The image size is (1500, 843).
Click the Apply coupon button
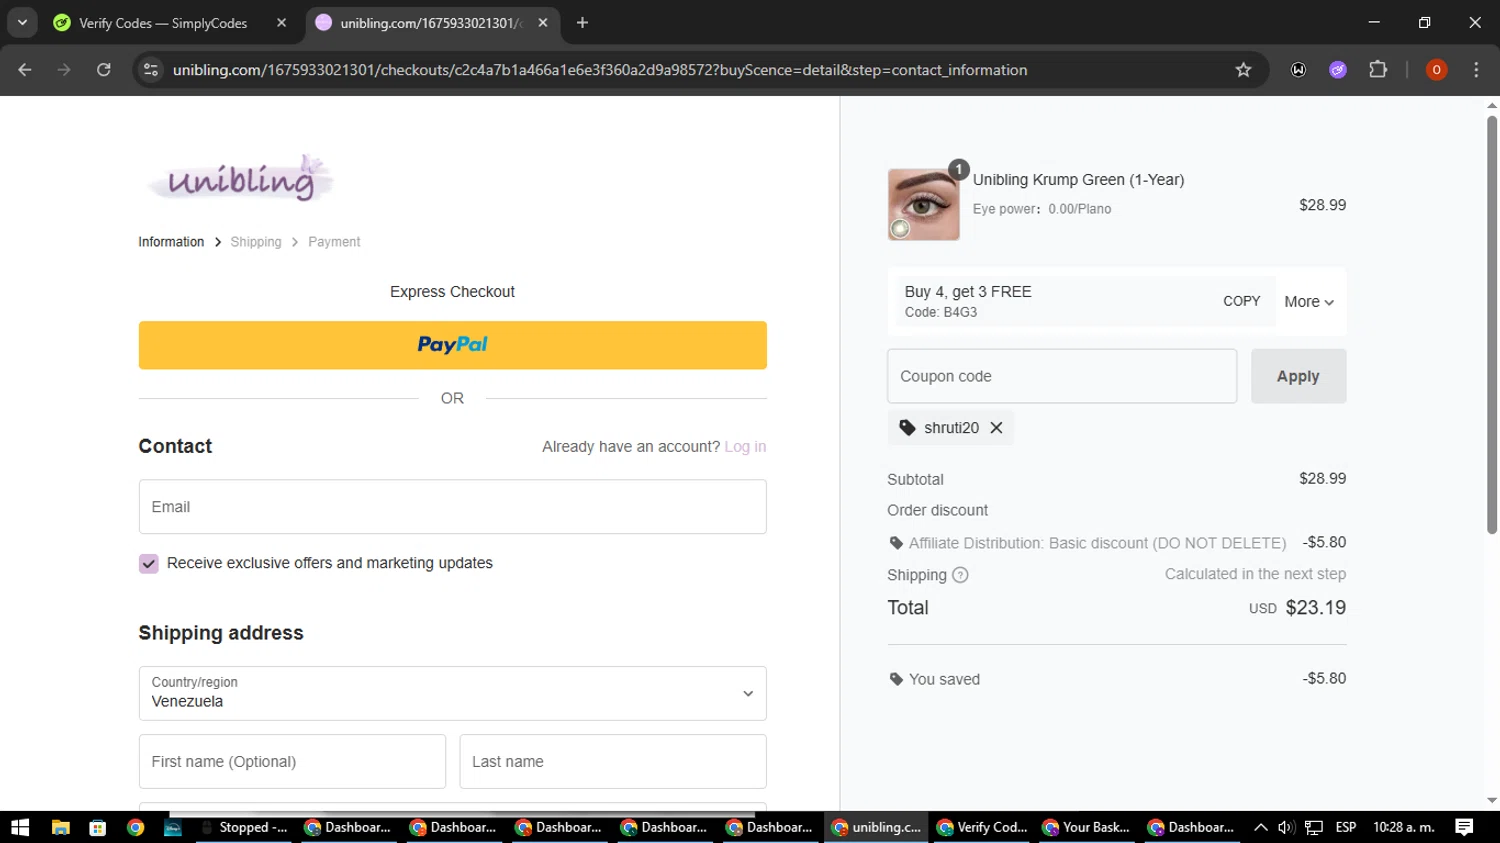point(1298,376)
